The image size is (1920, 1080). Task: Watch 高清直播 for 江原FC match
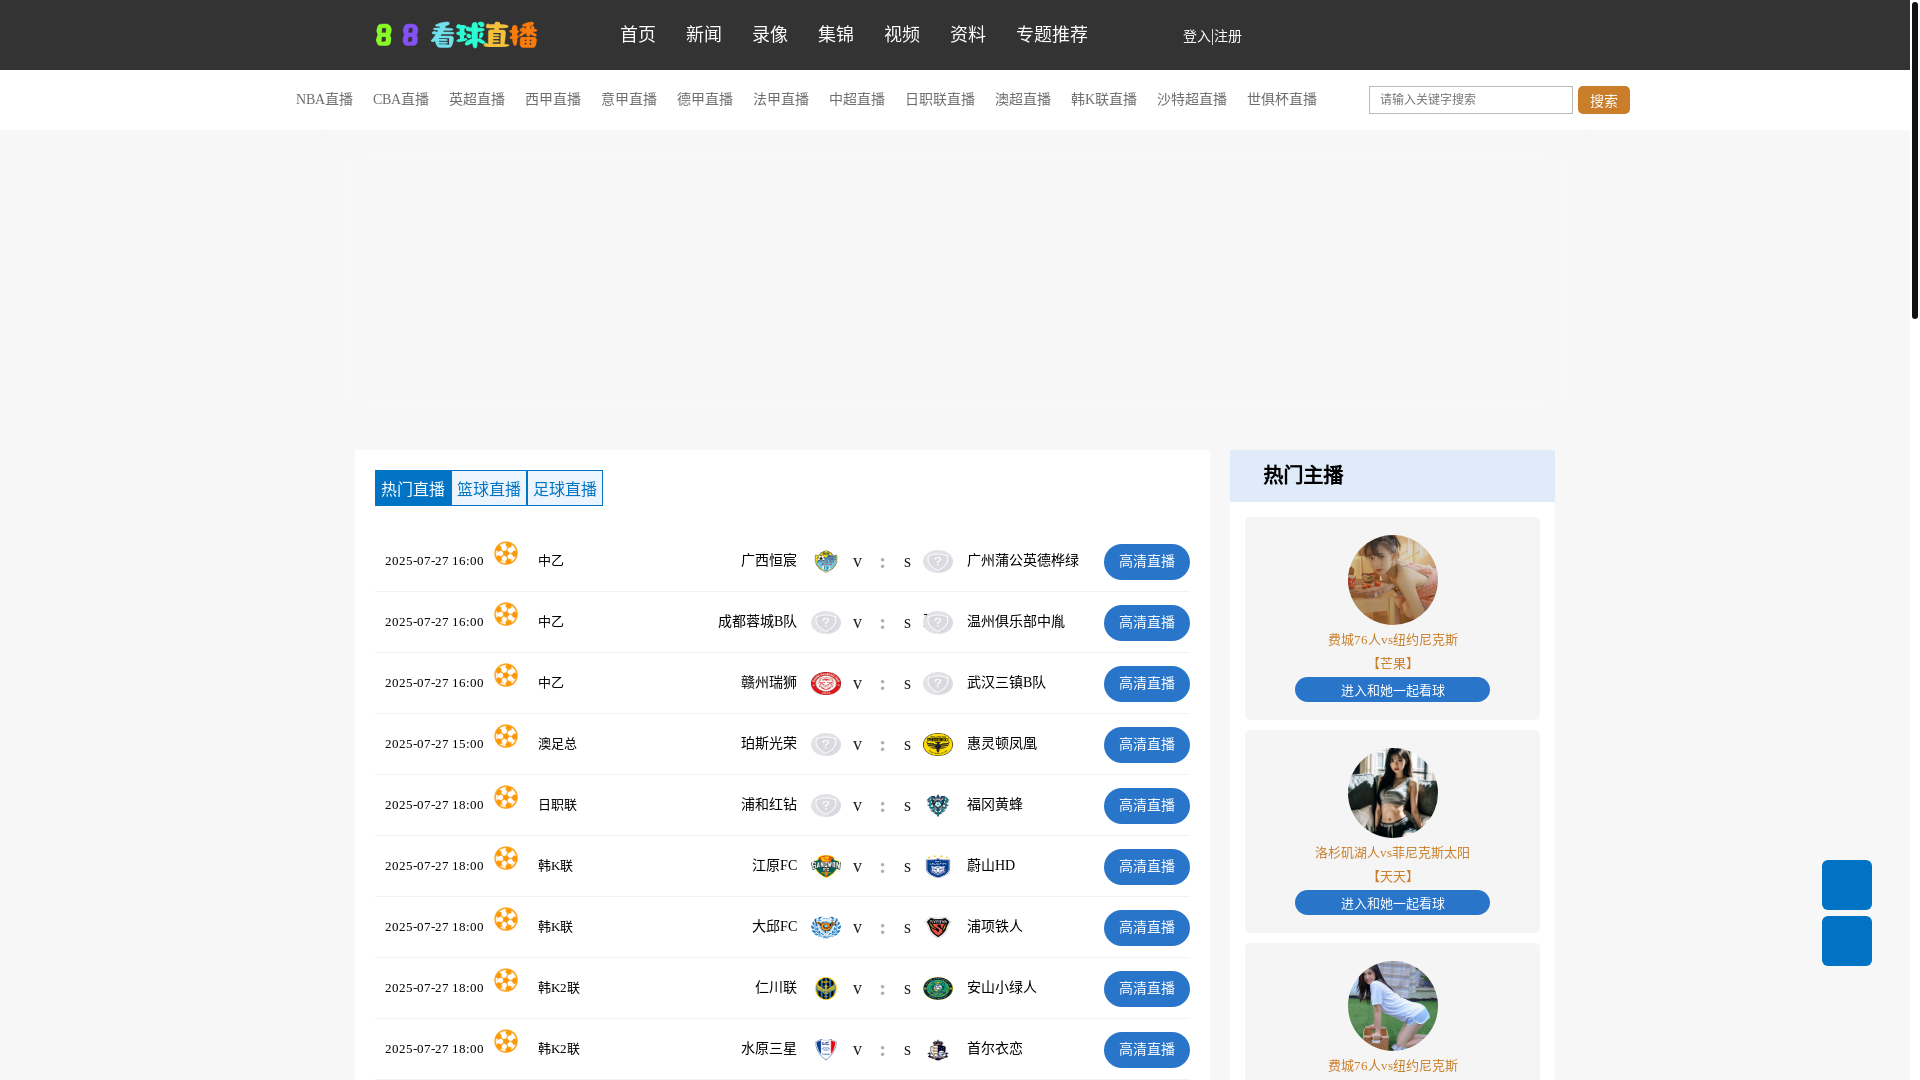[x=1147, y=867]
